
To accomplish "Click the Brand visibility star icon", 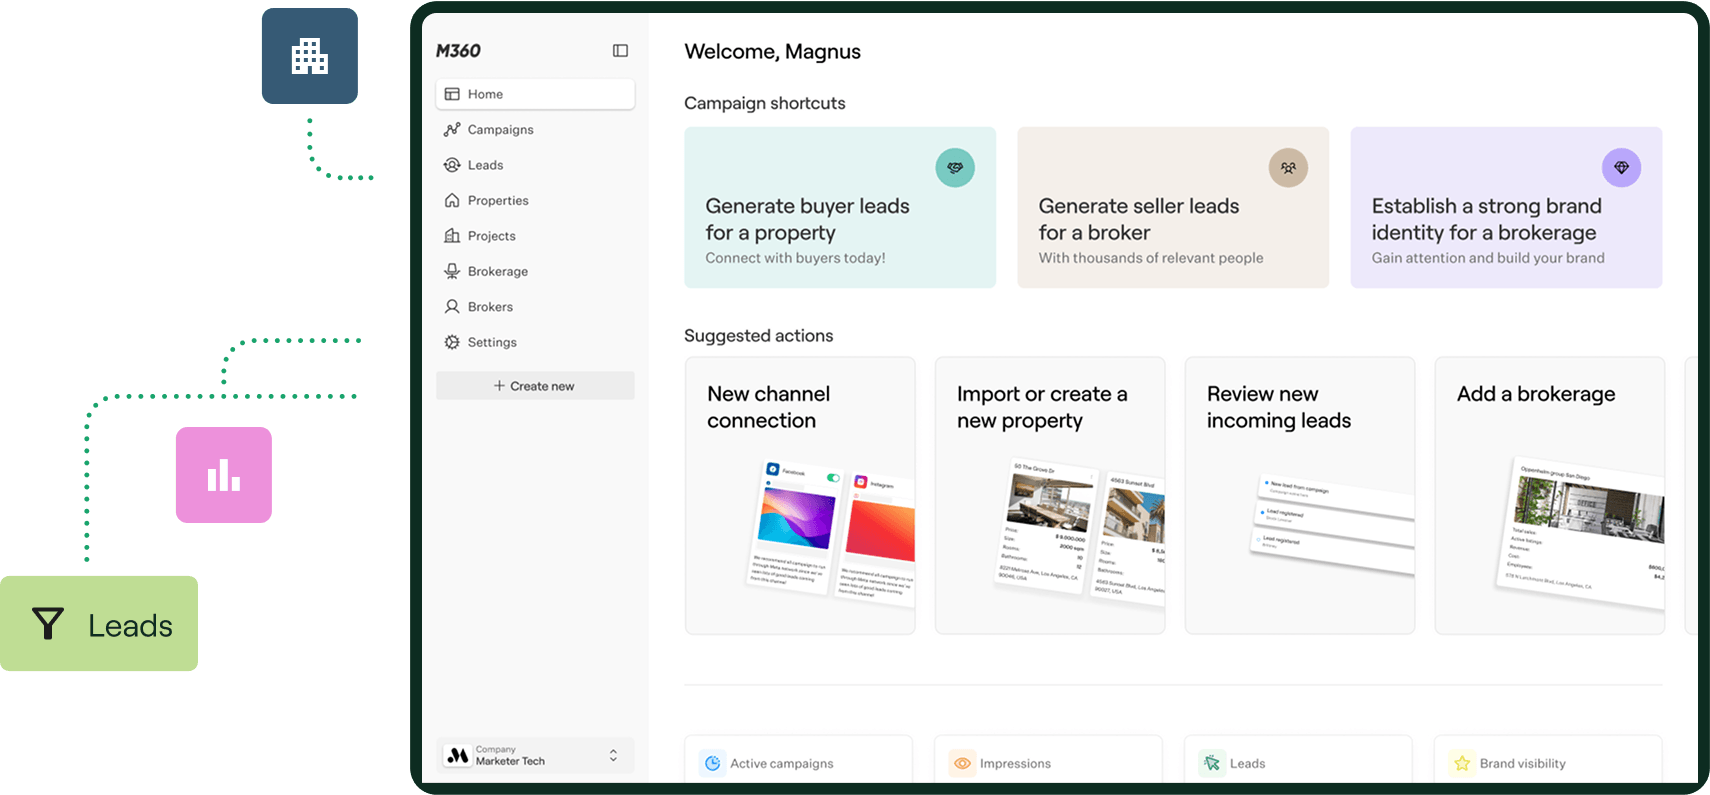I will 1462,763.
